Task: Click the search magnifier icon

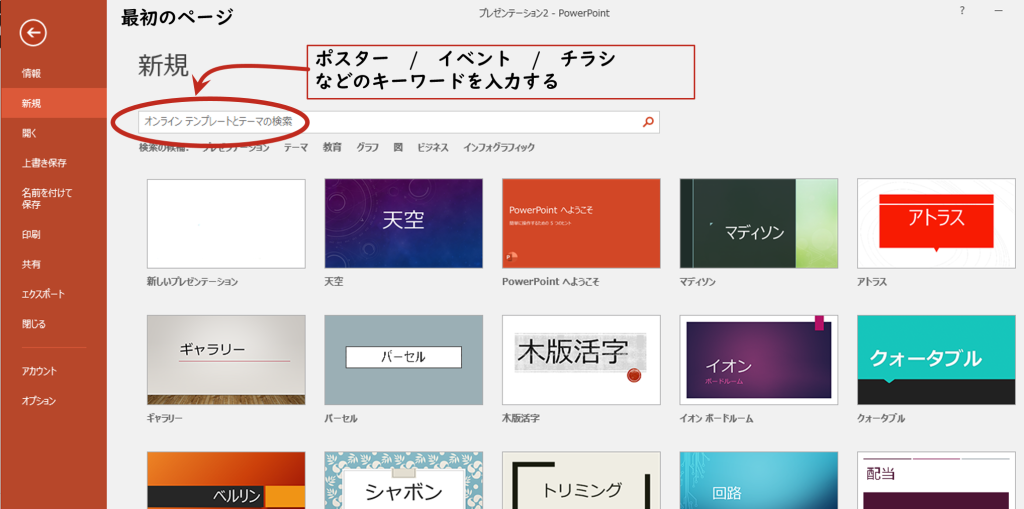Action: (648, 122)
